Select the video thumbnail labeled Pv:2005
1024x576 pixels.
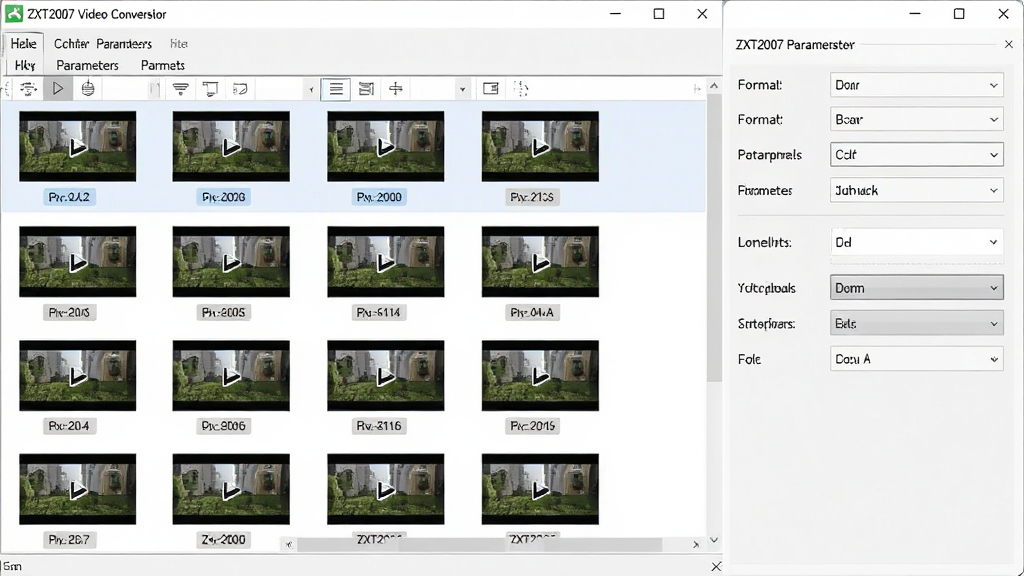(231, 261)
